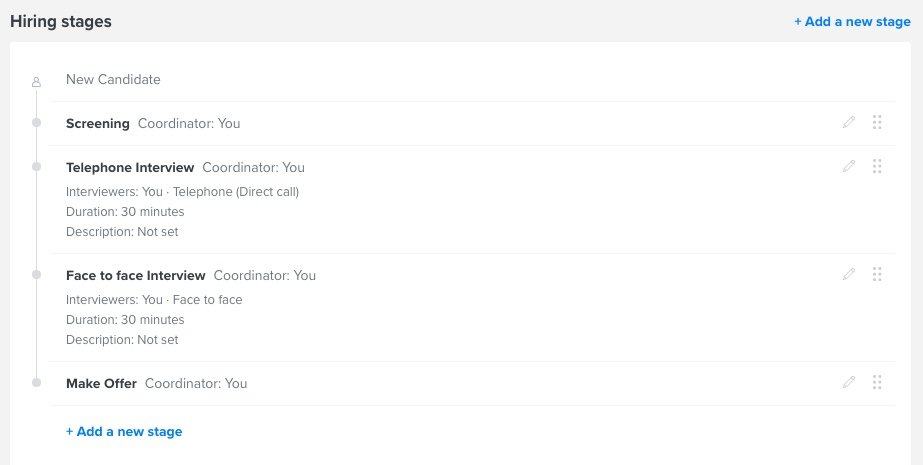Open the Face to face Interview stage
Viewport: 923px width, 465px height.
[x=136, y=275]
